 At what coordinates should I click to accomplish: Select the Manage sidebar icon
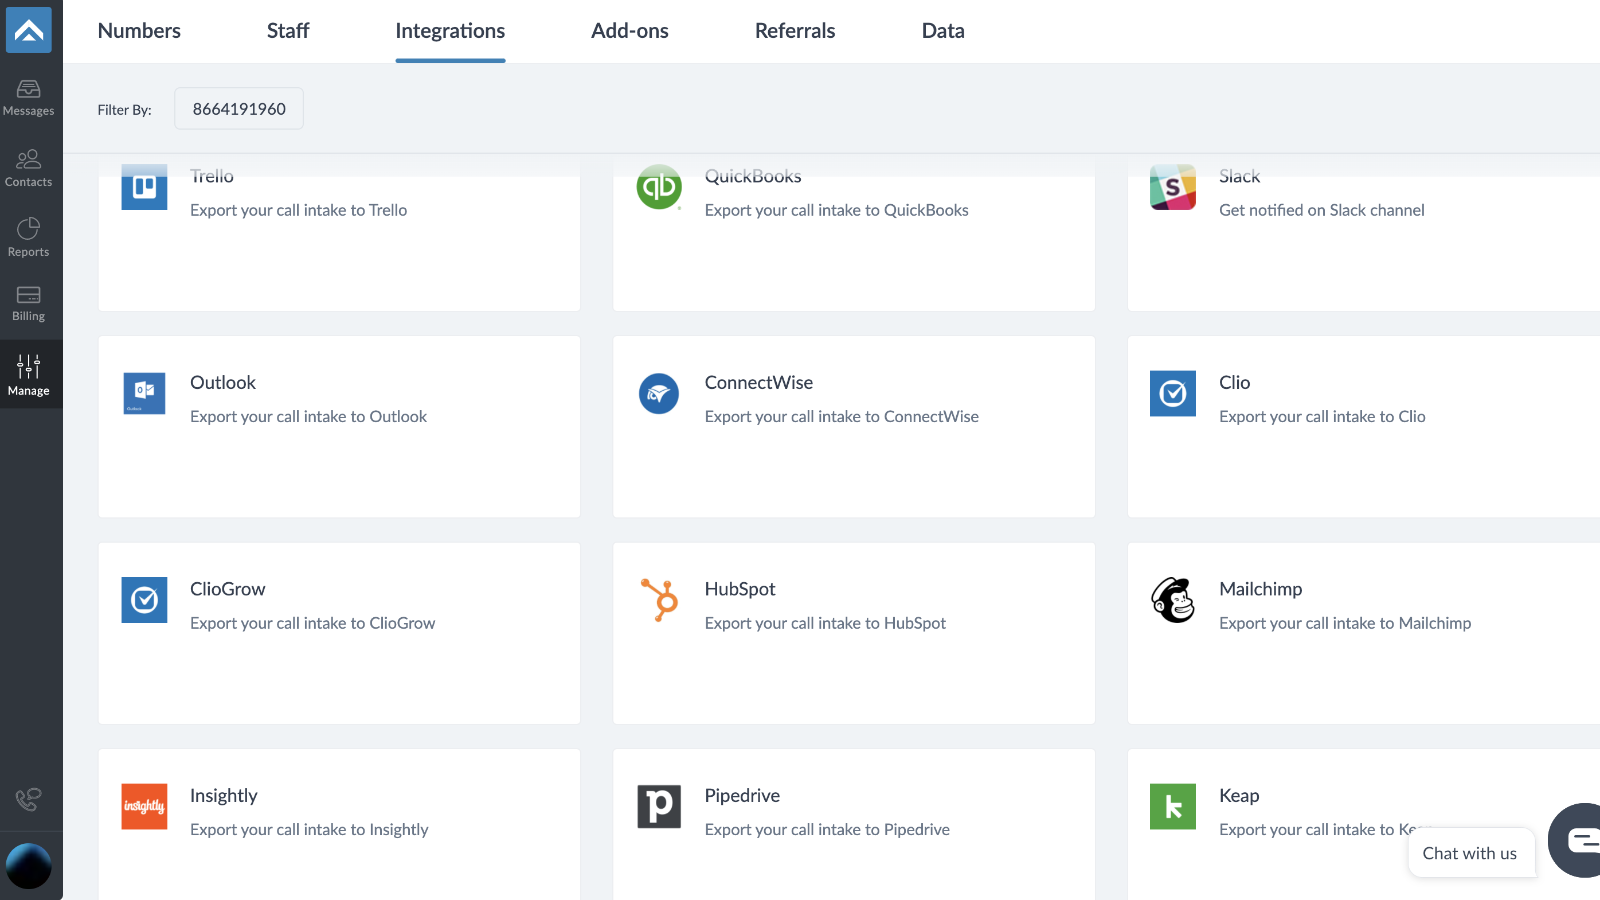[30, 373]
